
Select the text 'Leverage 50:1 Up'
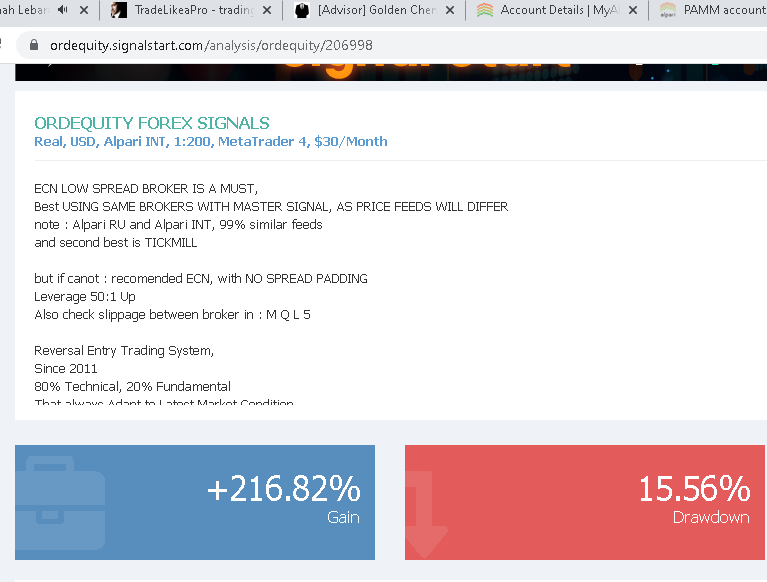point(85,297)
